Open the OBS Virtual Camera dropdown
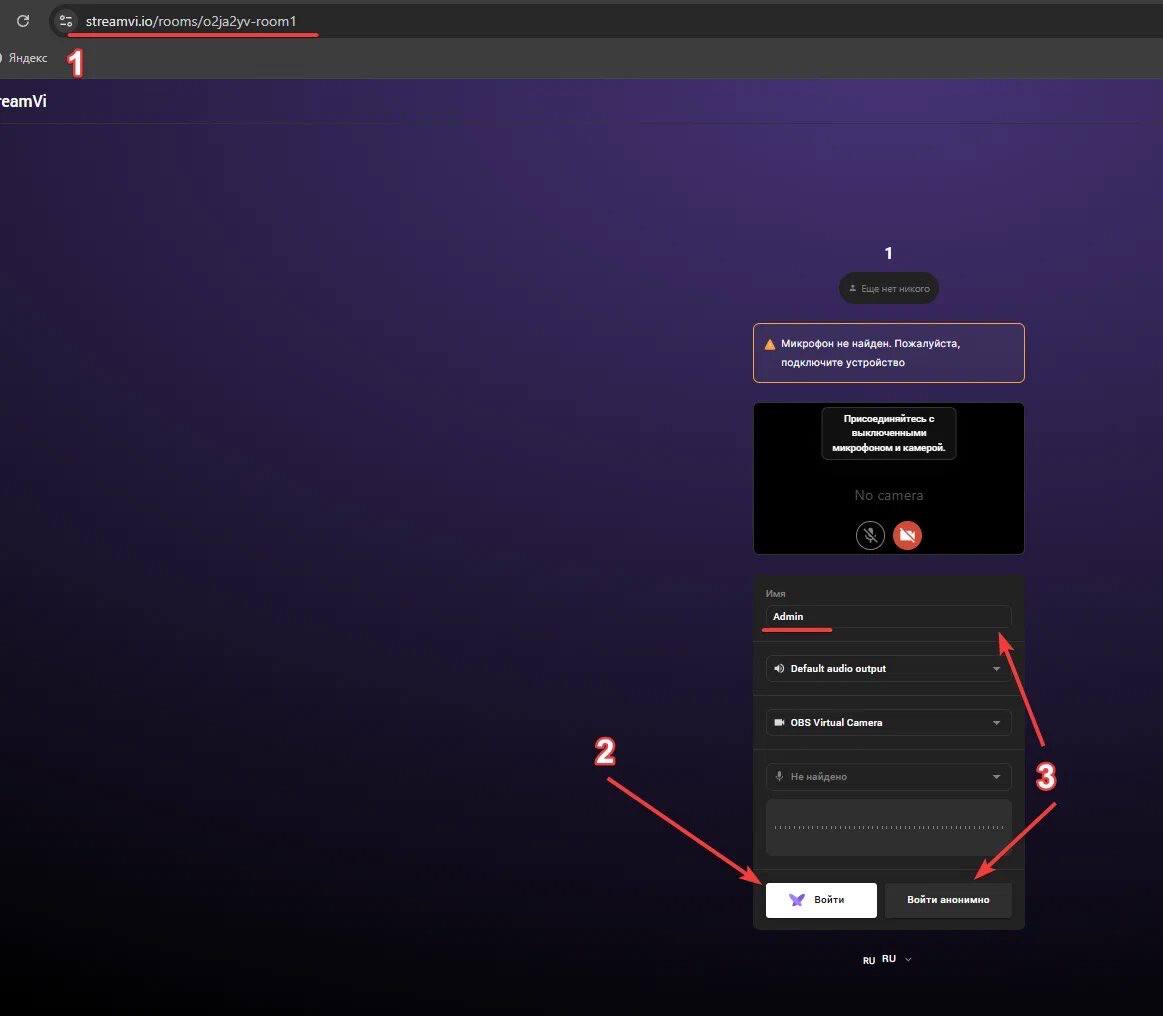The width and height of the screenshot is (1163, 1016). tap(889, 722)
